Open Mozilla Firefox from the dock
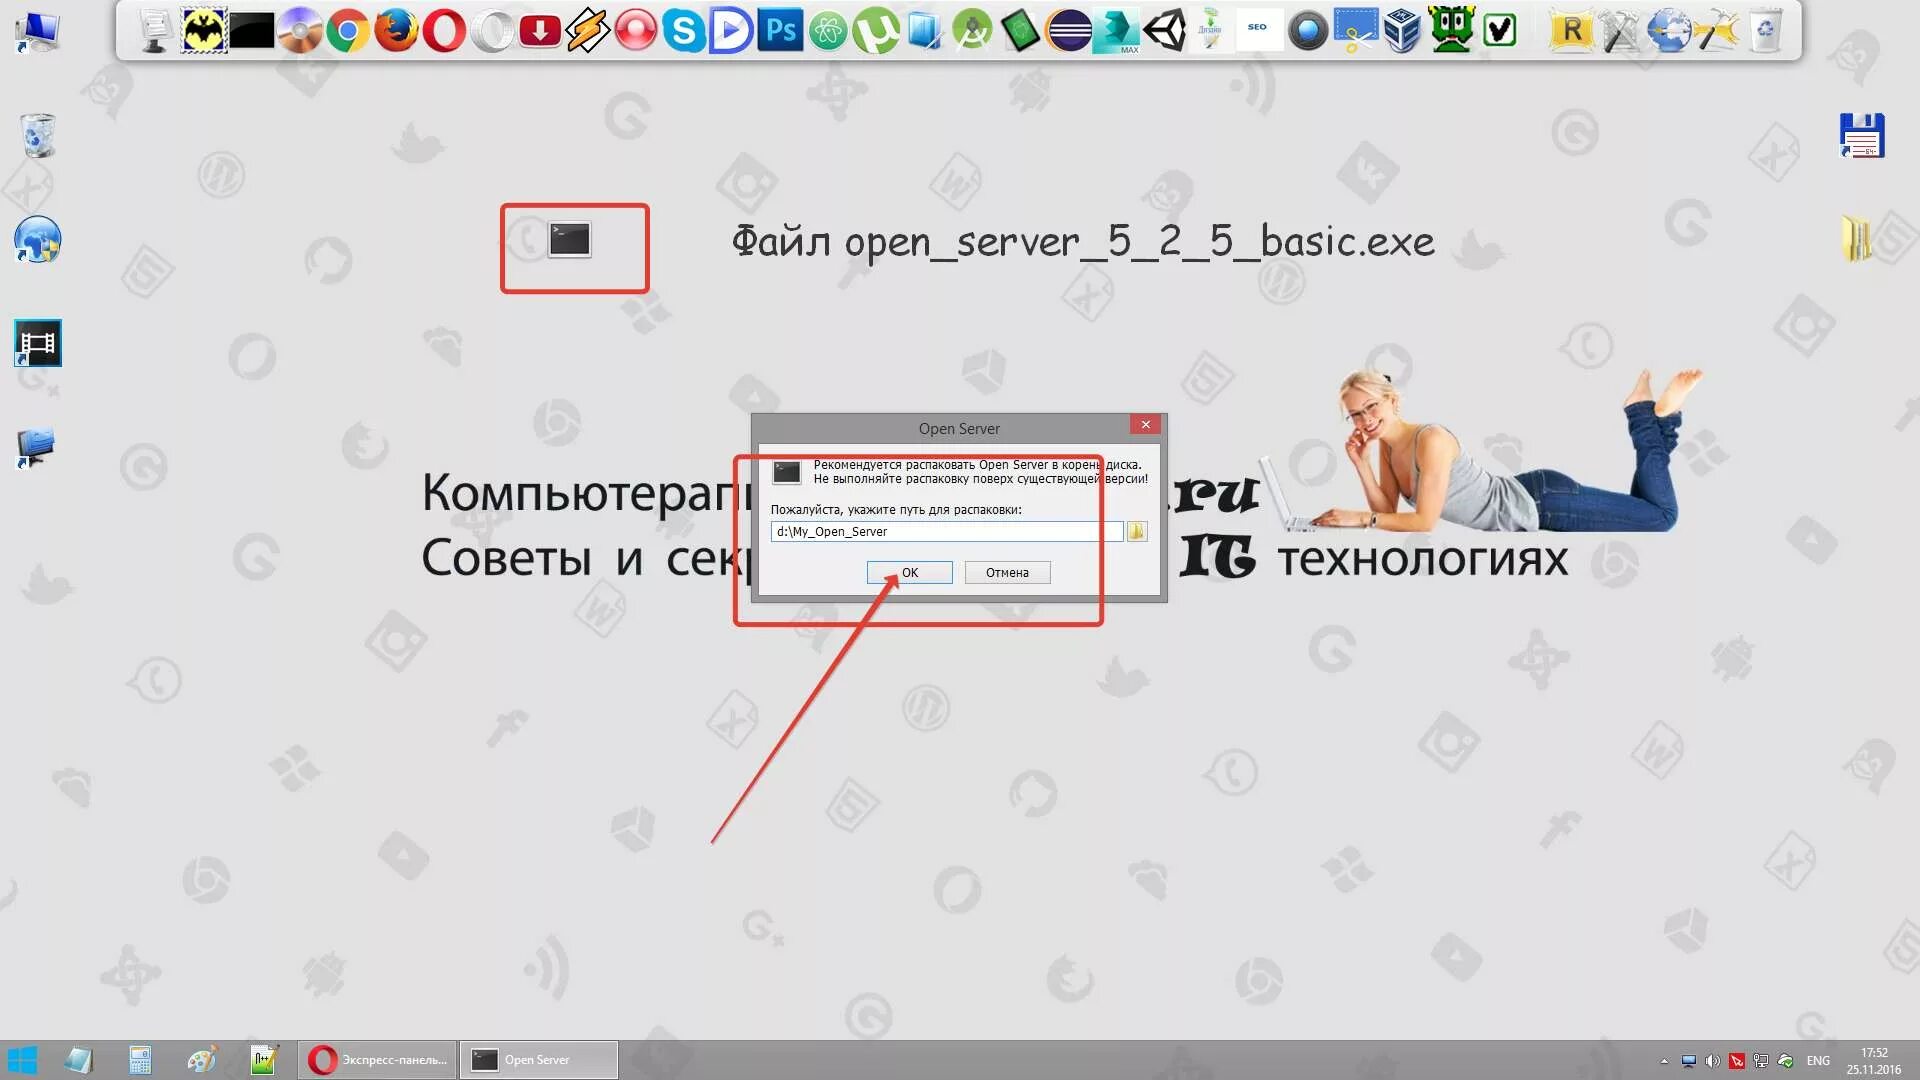The image size is (1920, 1080). click(x=396, y=32)
